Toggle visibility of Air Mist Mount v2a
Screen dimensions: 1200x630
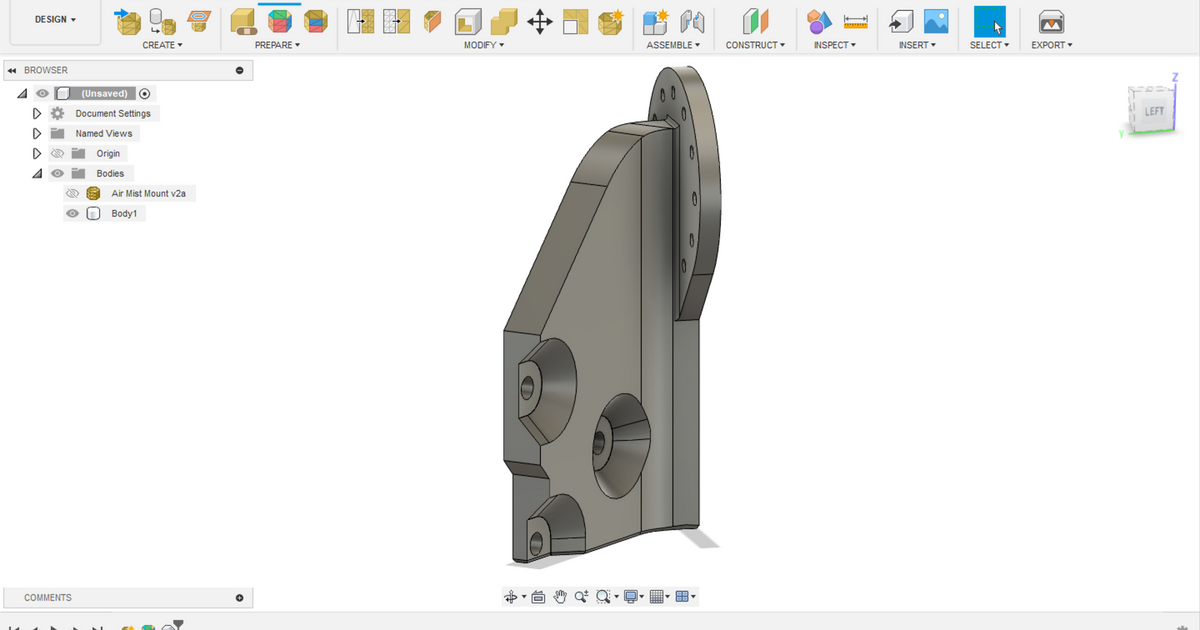point(72,193)
